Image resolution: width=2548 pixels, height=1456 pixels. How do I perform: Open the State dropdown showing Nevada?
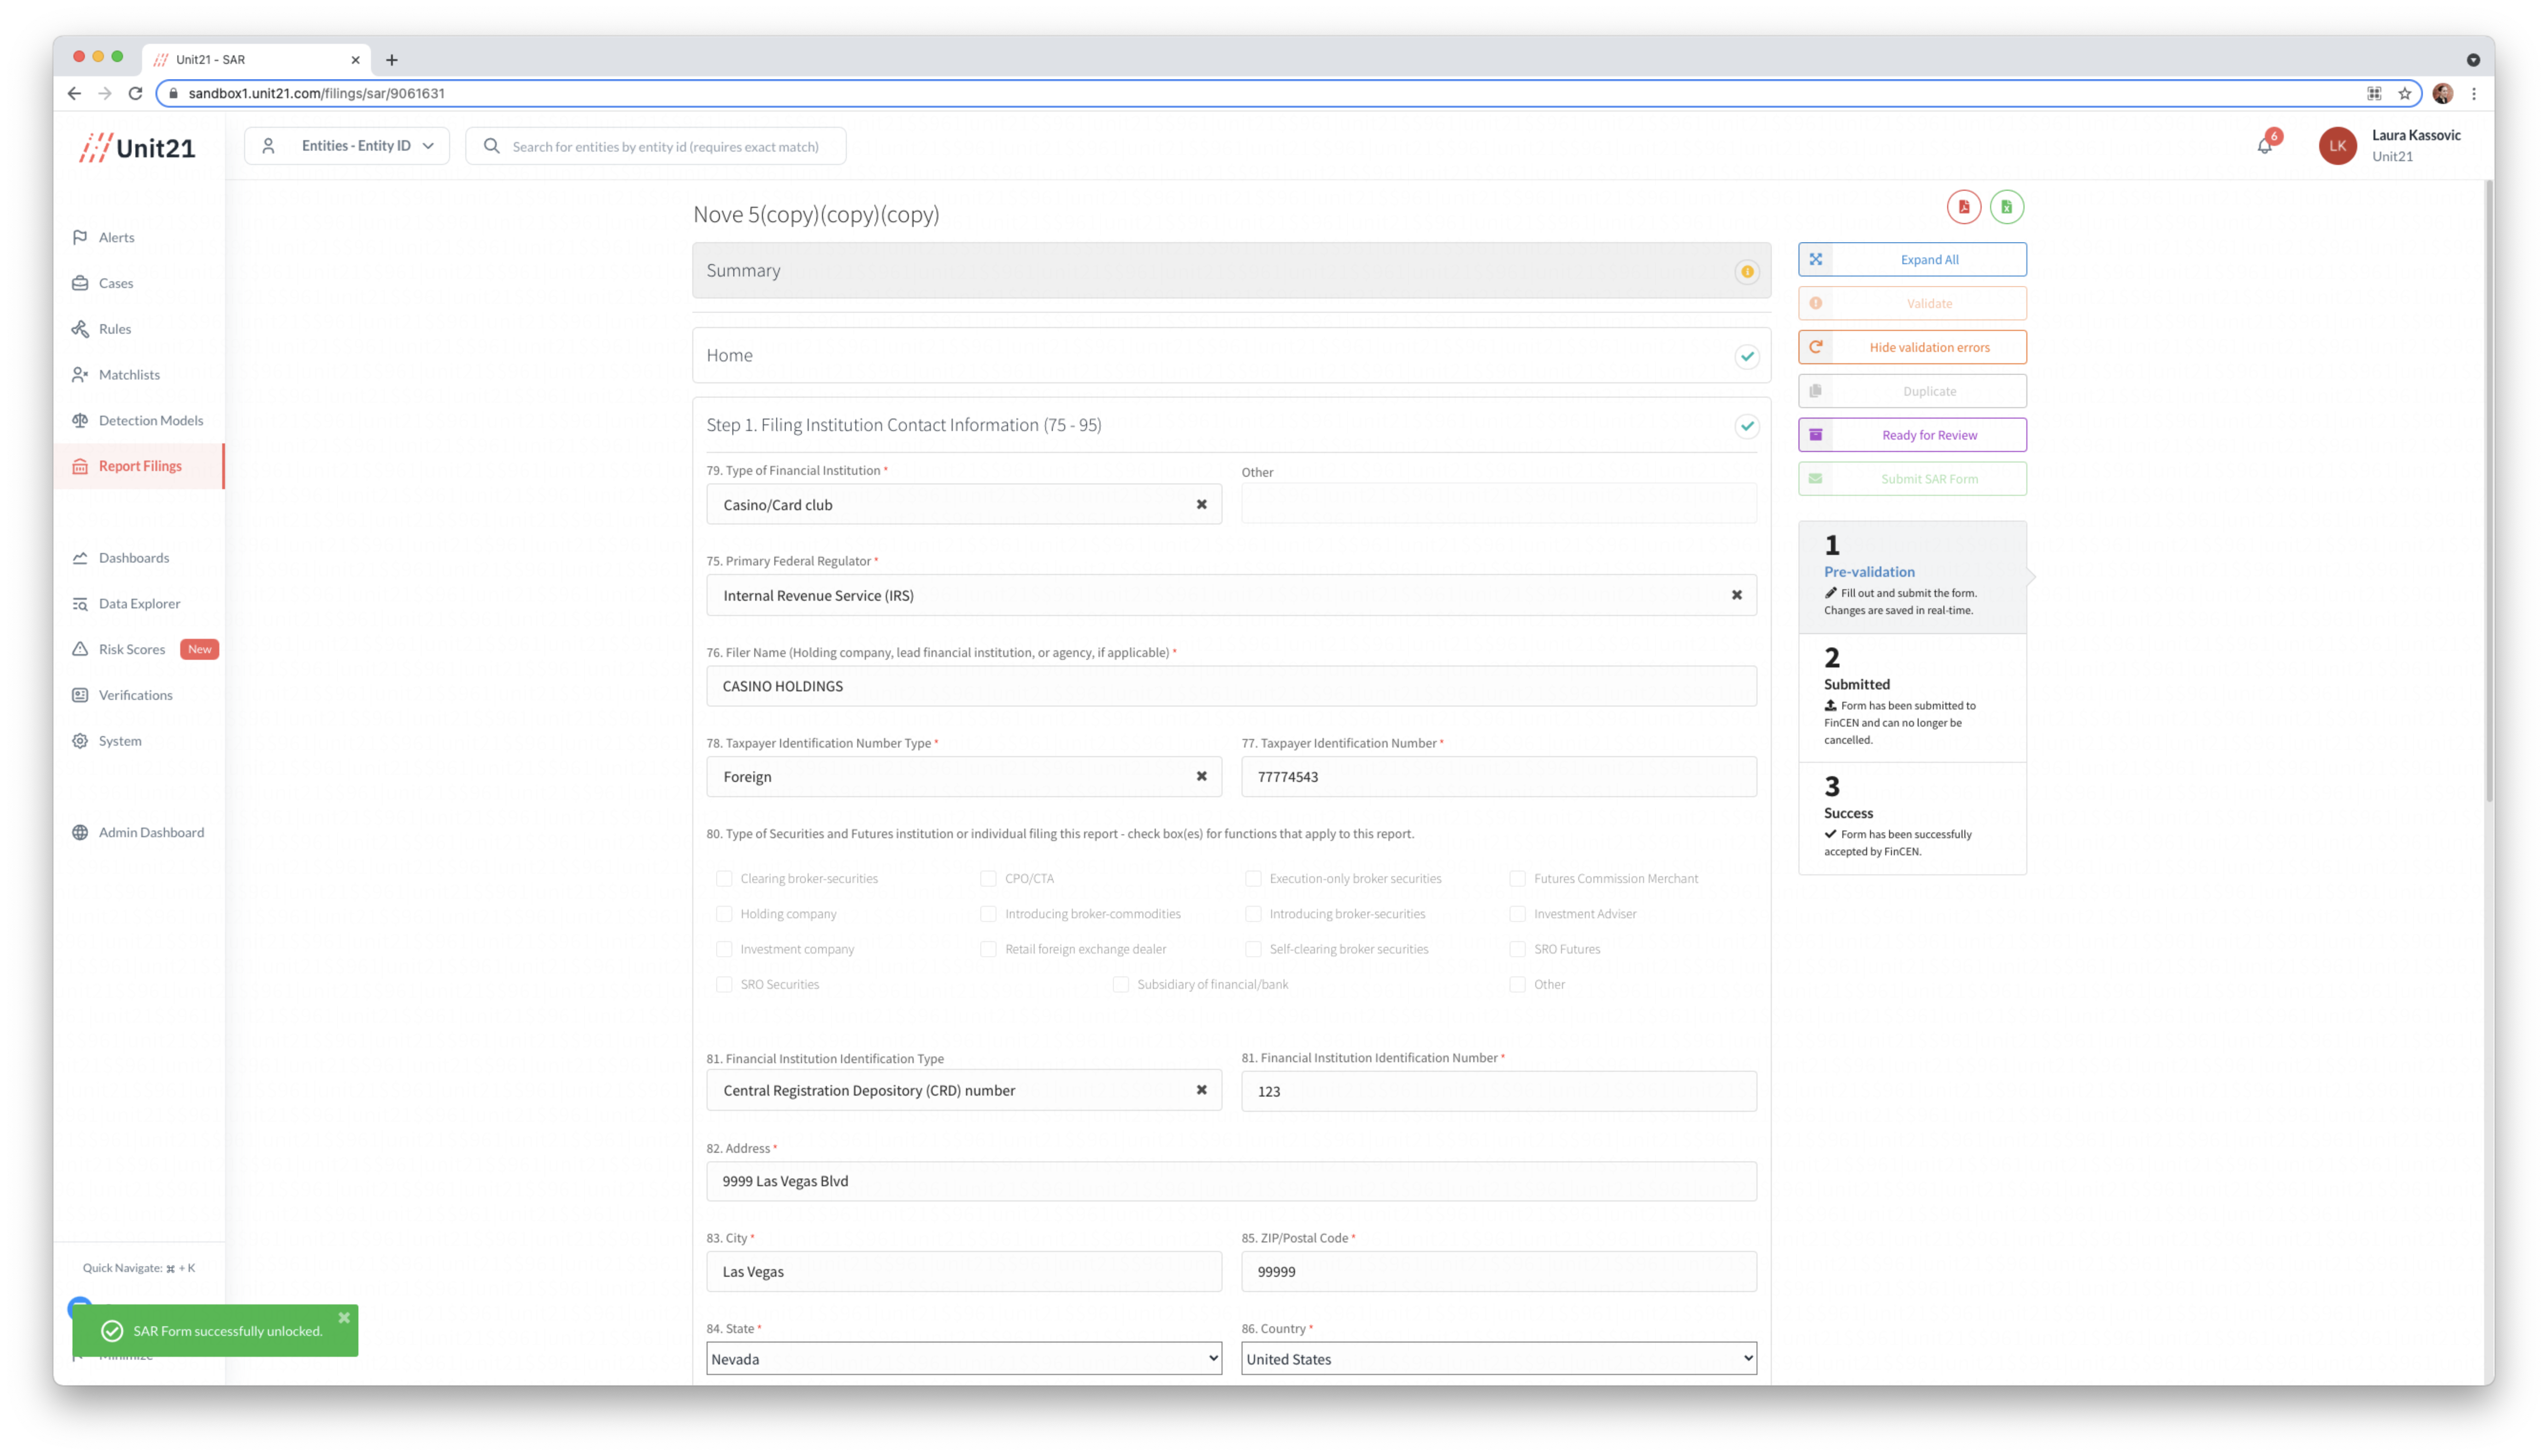(x=963, y=1359)
